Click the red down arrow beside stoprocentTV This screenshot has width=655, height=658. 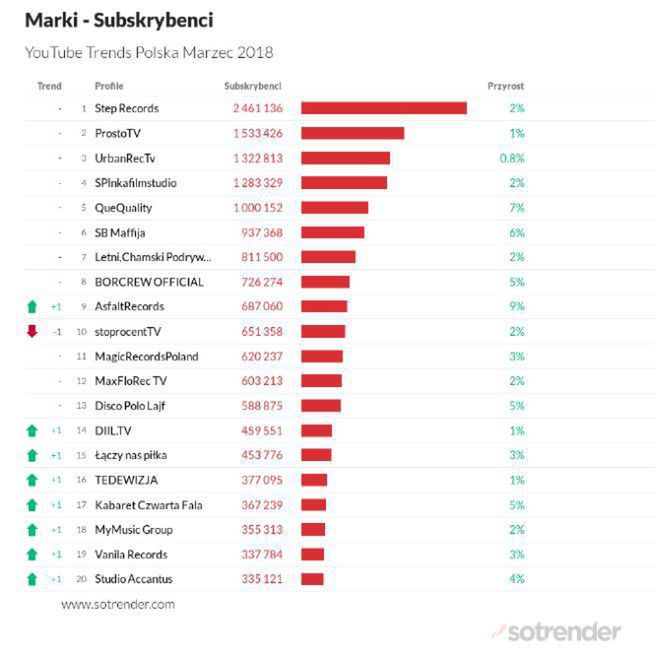pos(32,331)
